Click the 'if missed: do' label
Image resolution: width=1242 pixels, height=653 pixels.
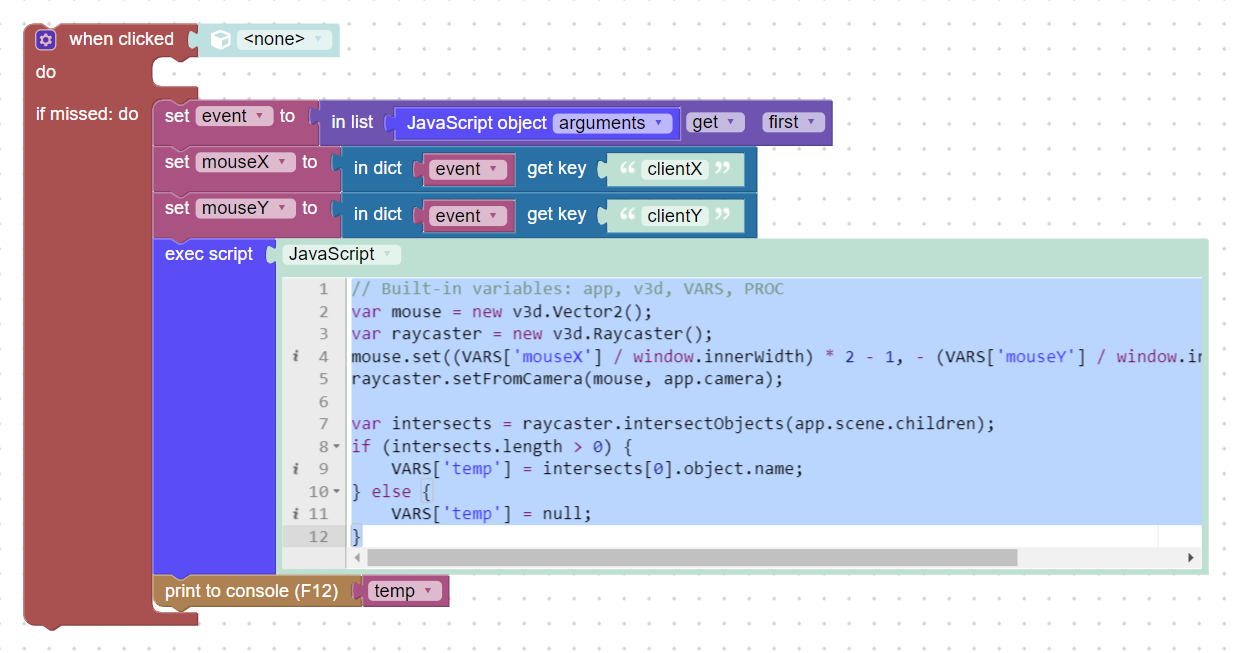coord(87,114)
